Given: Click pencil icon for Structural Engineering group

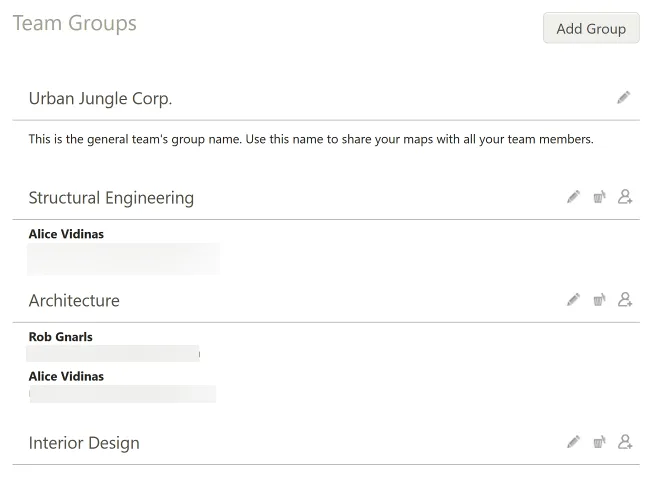Looking at the screenshot, I should pyautogui.click(x=573, y=197).
